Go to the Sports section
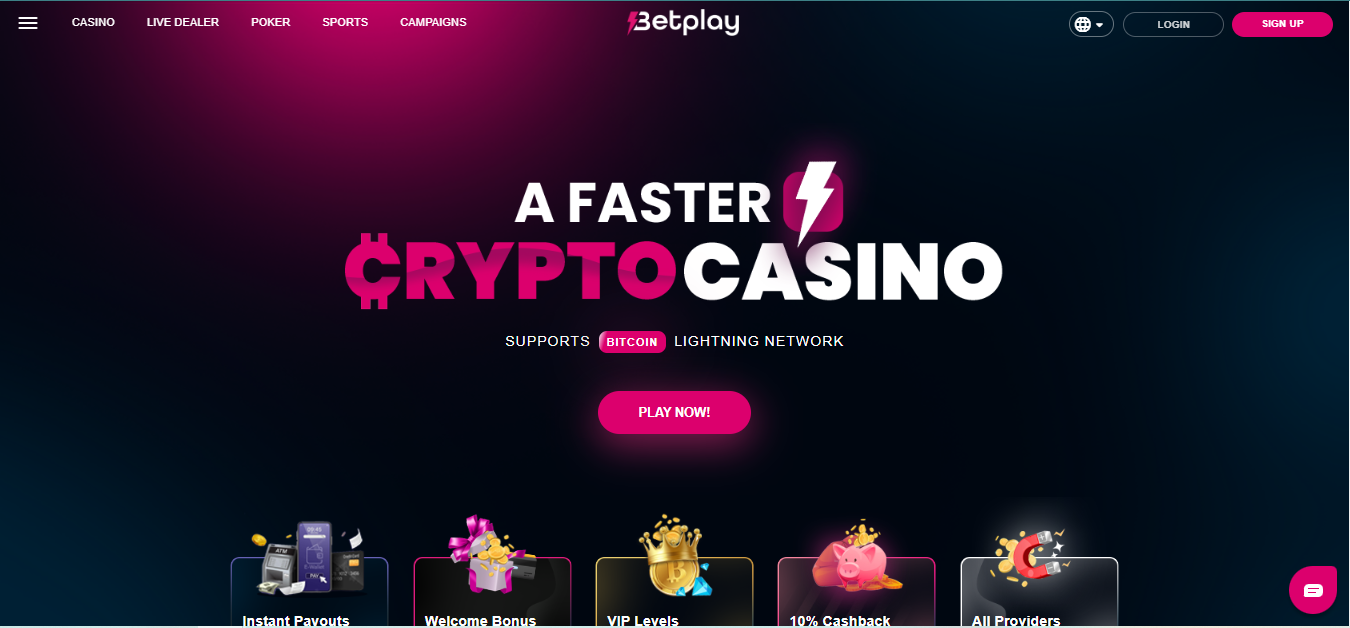This screenshot has width=1350, height=628. tap(345, 22)
